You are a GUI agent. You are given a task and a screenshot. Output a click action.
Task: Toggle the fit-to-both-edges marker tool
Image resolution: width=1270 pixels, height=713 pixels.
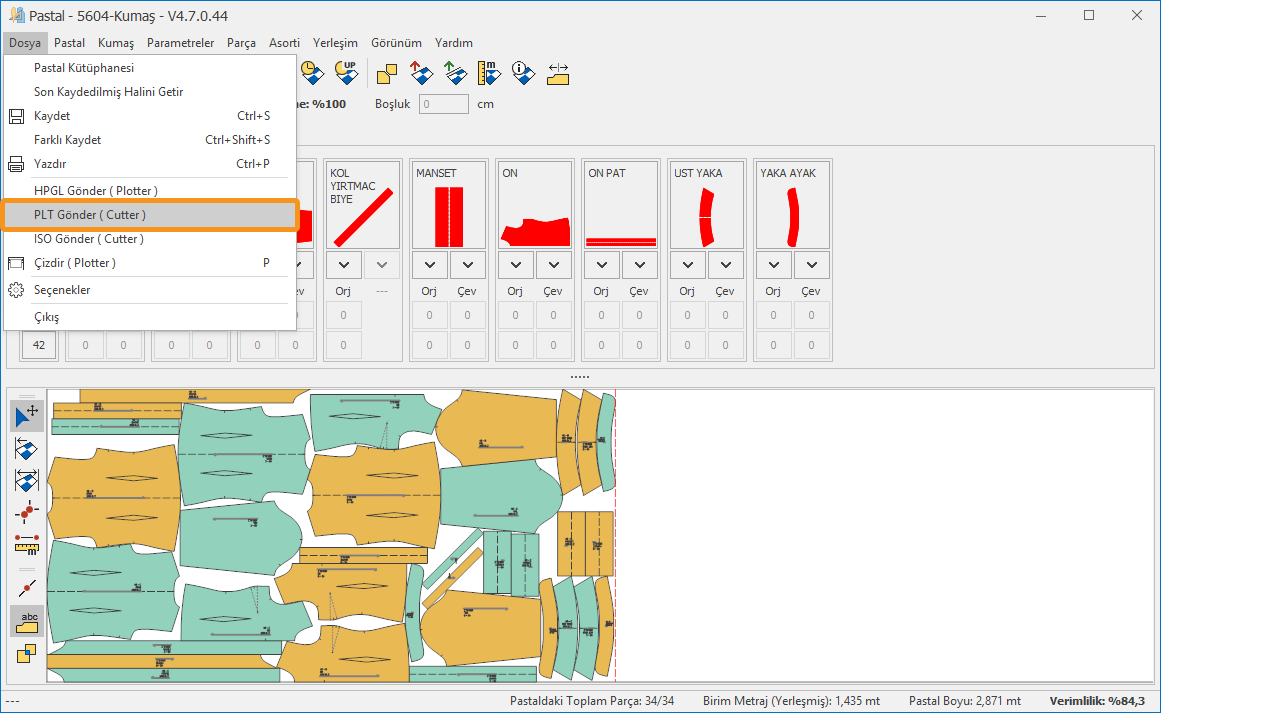pos(27,481)
